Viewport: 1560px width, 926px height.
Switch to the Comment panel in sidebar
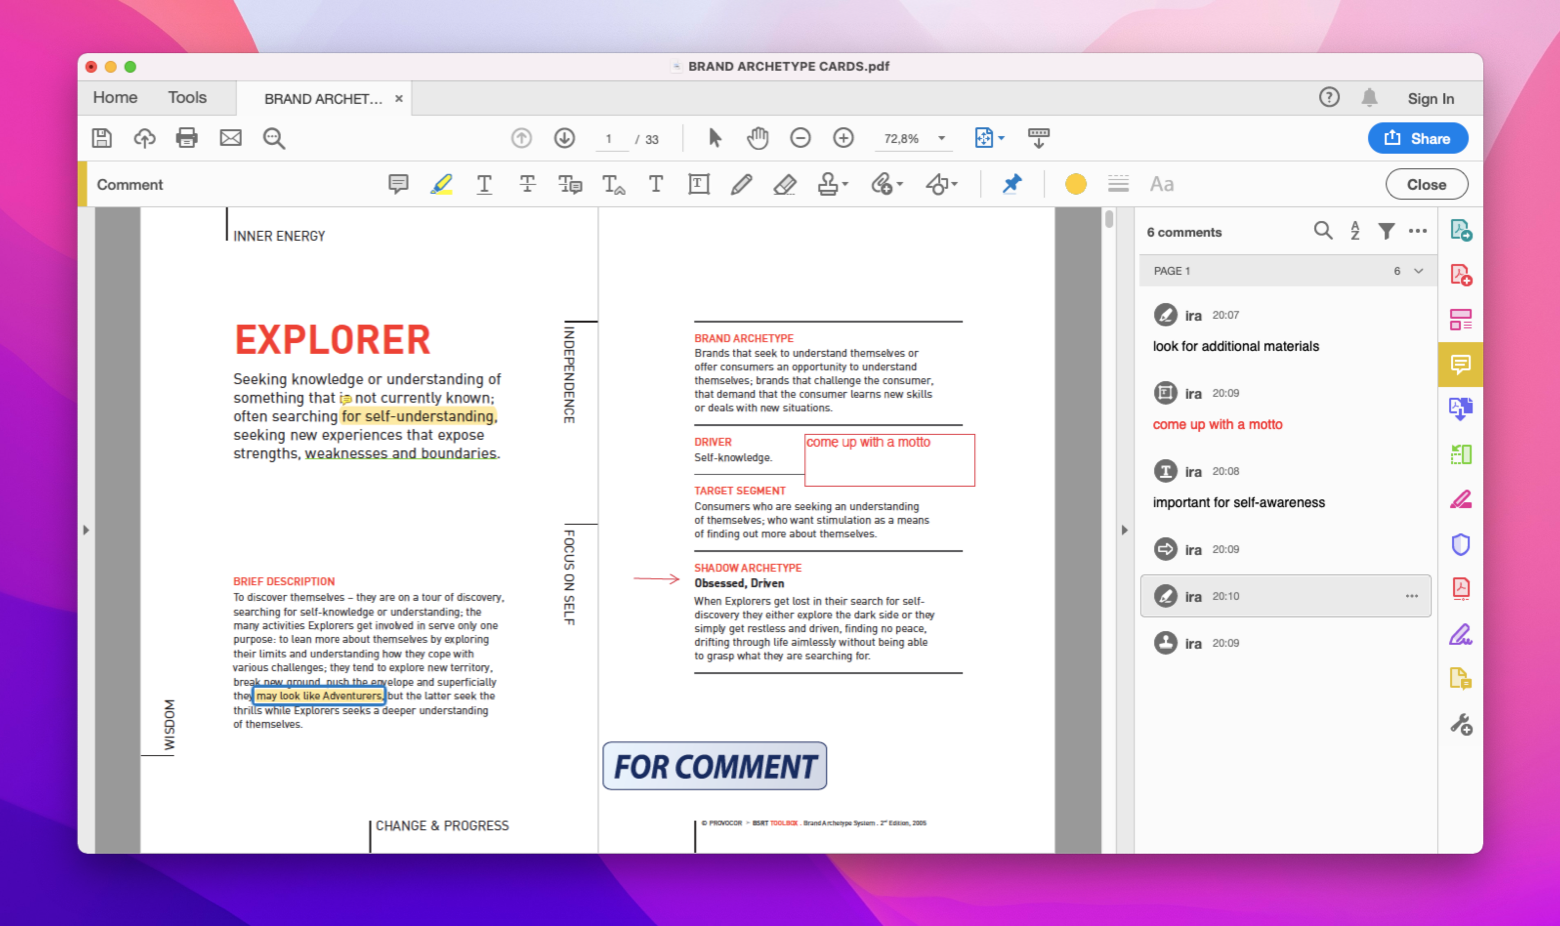pyautogui.click(x=1460, y=364)
